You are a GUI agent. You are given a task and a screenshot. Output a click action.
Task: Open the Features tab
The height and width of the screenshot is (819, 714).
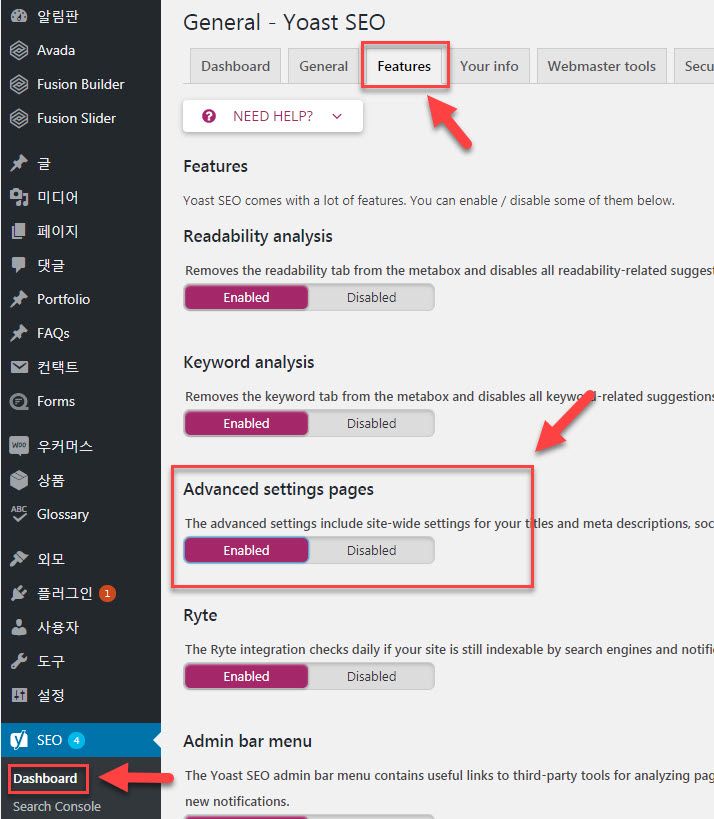[x=404, y=66]
